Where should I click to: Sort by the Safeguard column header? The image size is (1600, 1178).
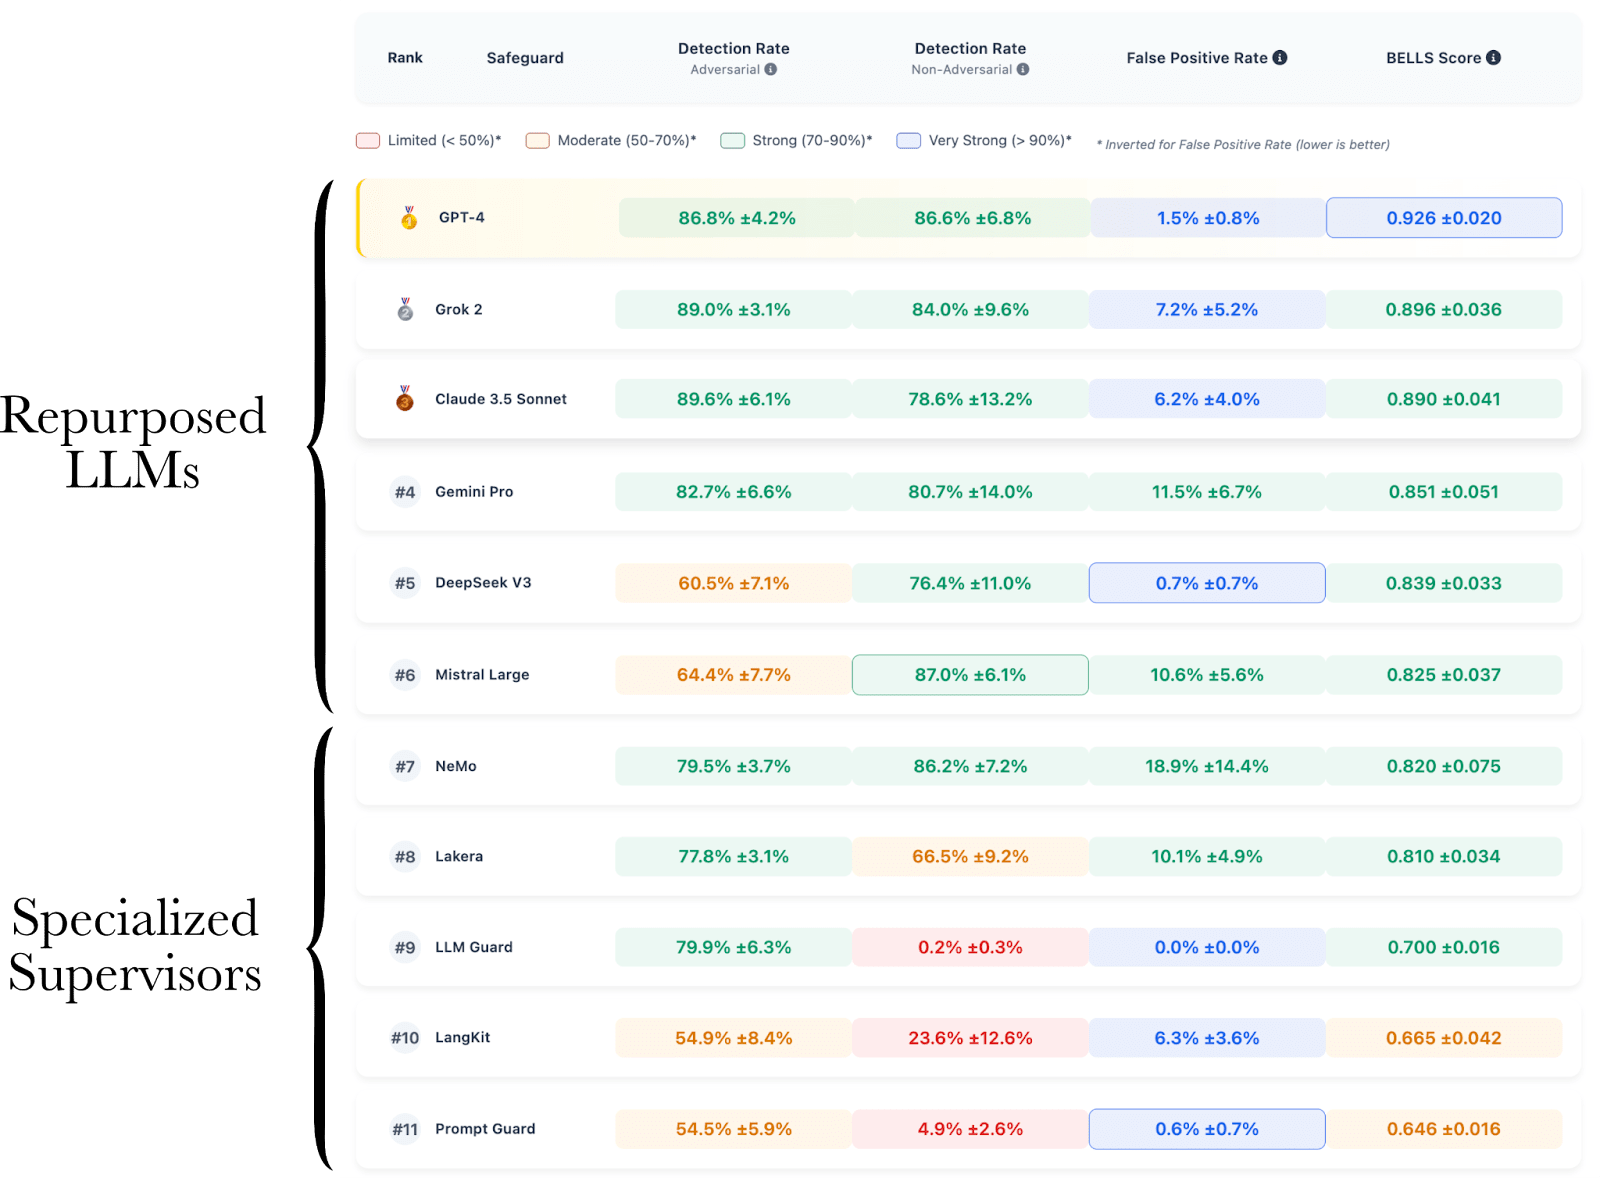(525, 58)
